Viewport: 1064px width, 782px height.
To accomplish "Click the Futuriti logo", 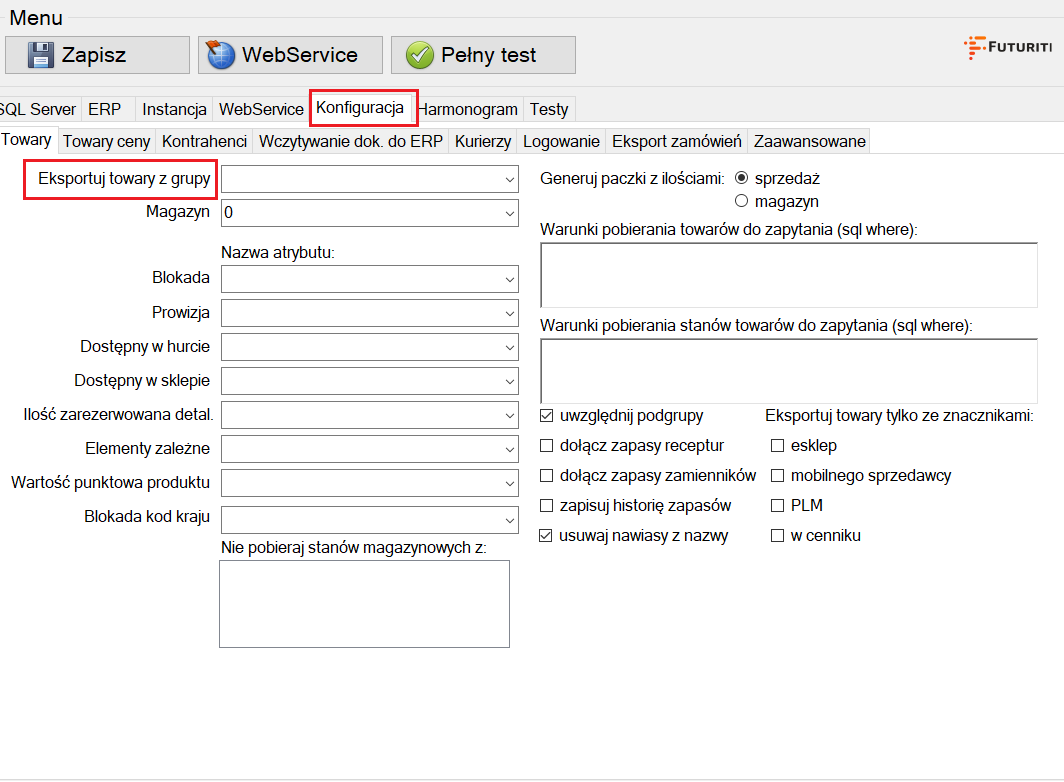I will (1005, 47).
